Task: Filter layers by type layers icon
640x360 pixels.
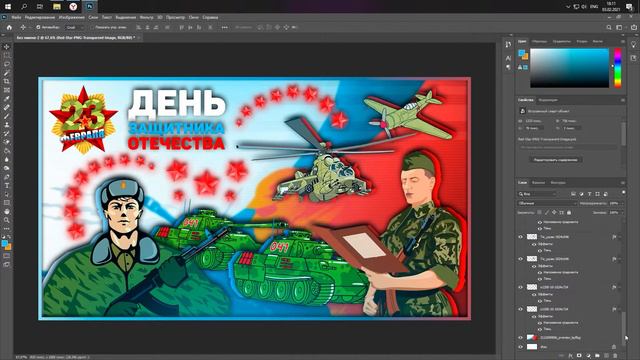Action: 589,194
